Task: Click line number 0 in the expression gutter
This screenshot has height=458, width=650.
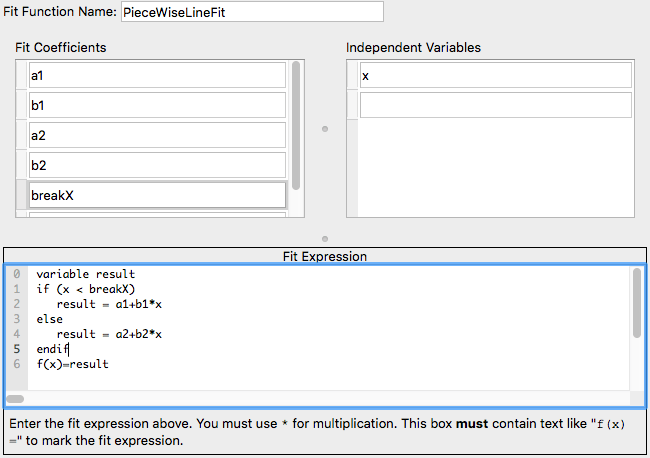Action: (x=17, y=274)
